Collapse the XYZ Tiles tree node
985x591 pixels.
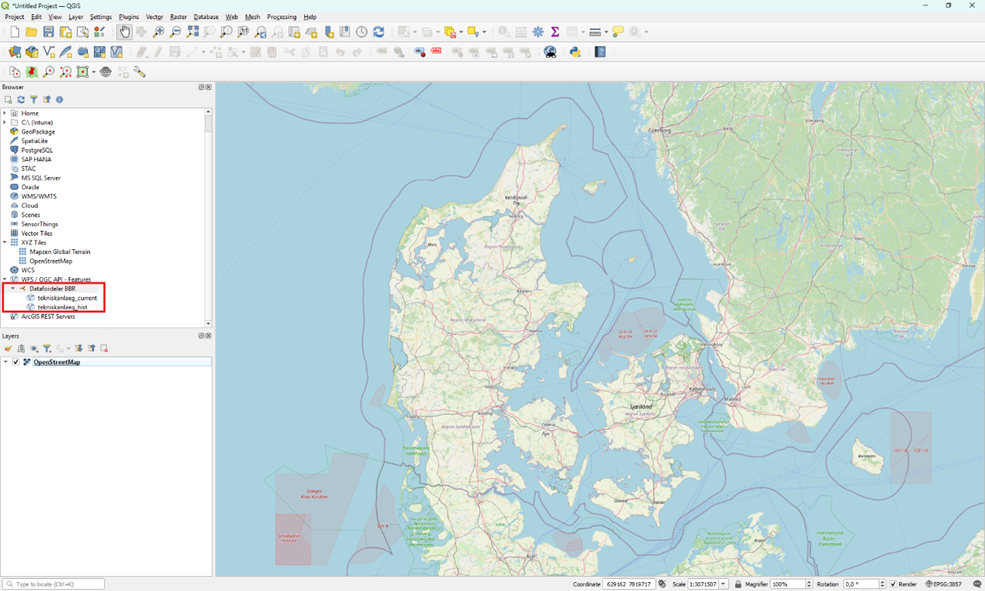pyautogui.click(x=5, y=242)
